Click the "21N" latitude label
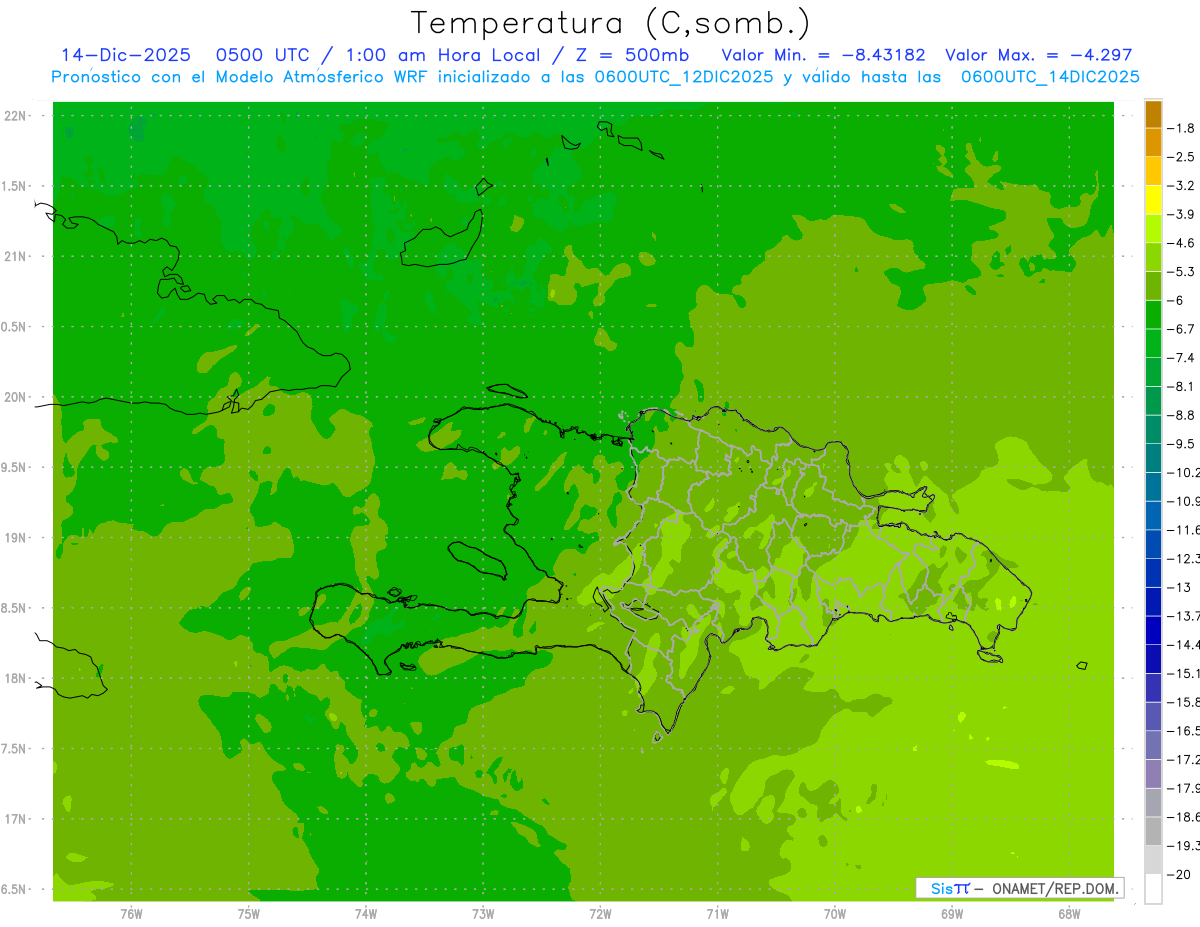This screenshot has width=1200, height=927. click(15, 257)
